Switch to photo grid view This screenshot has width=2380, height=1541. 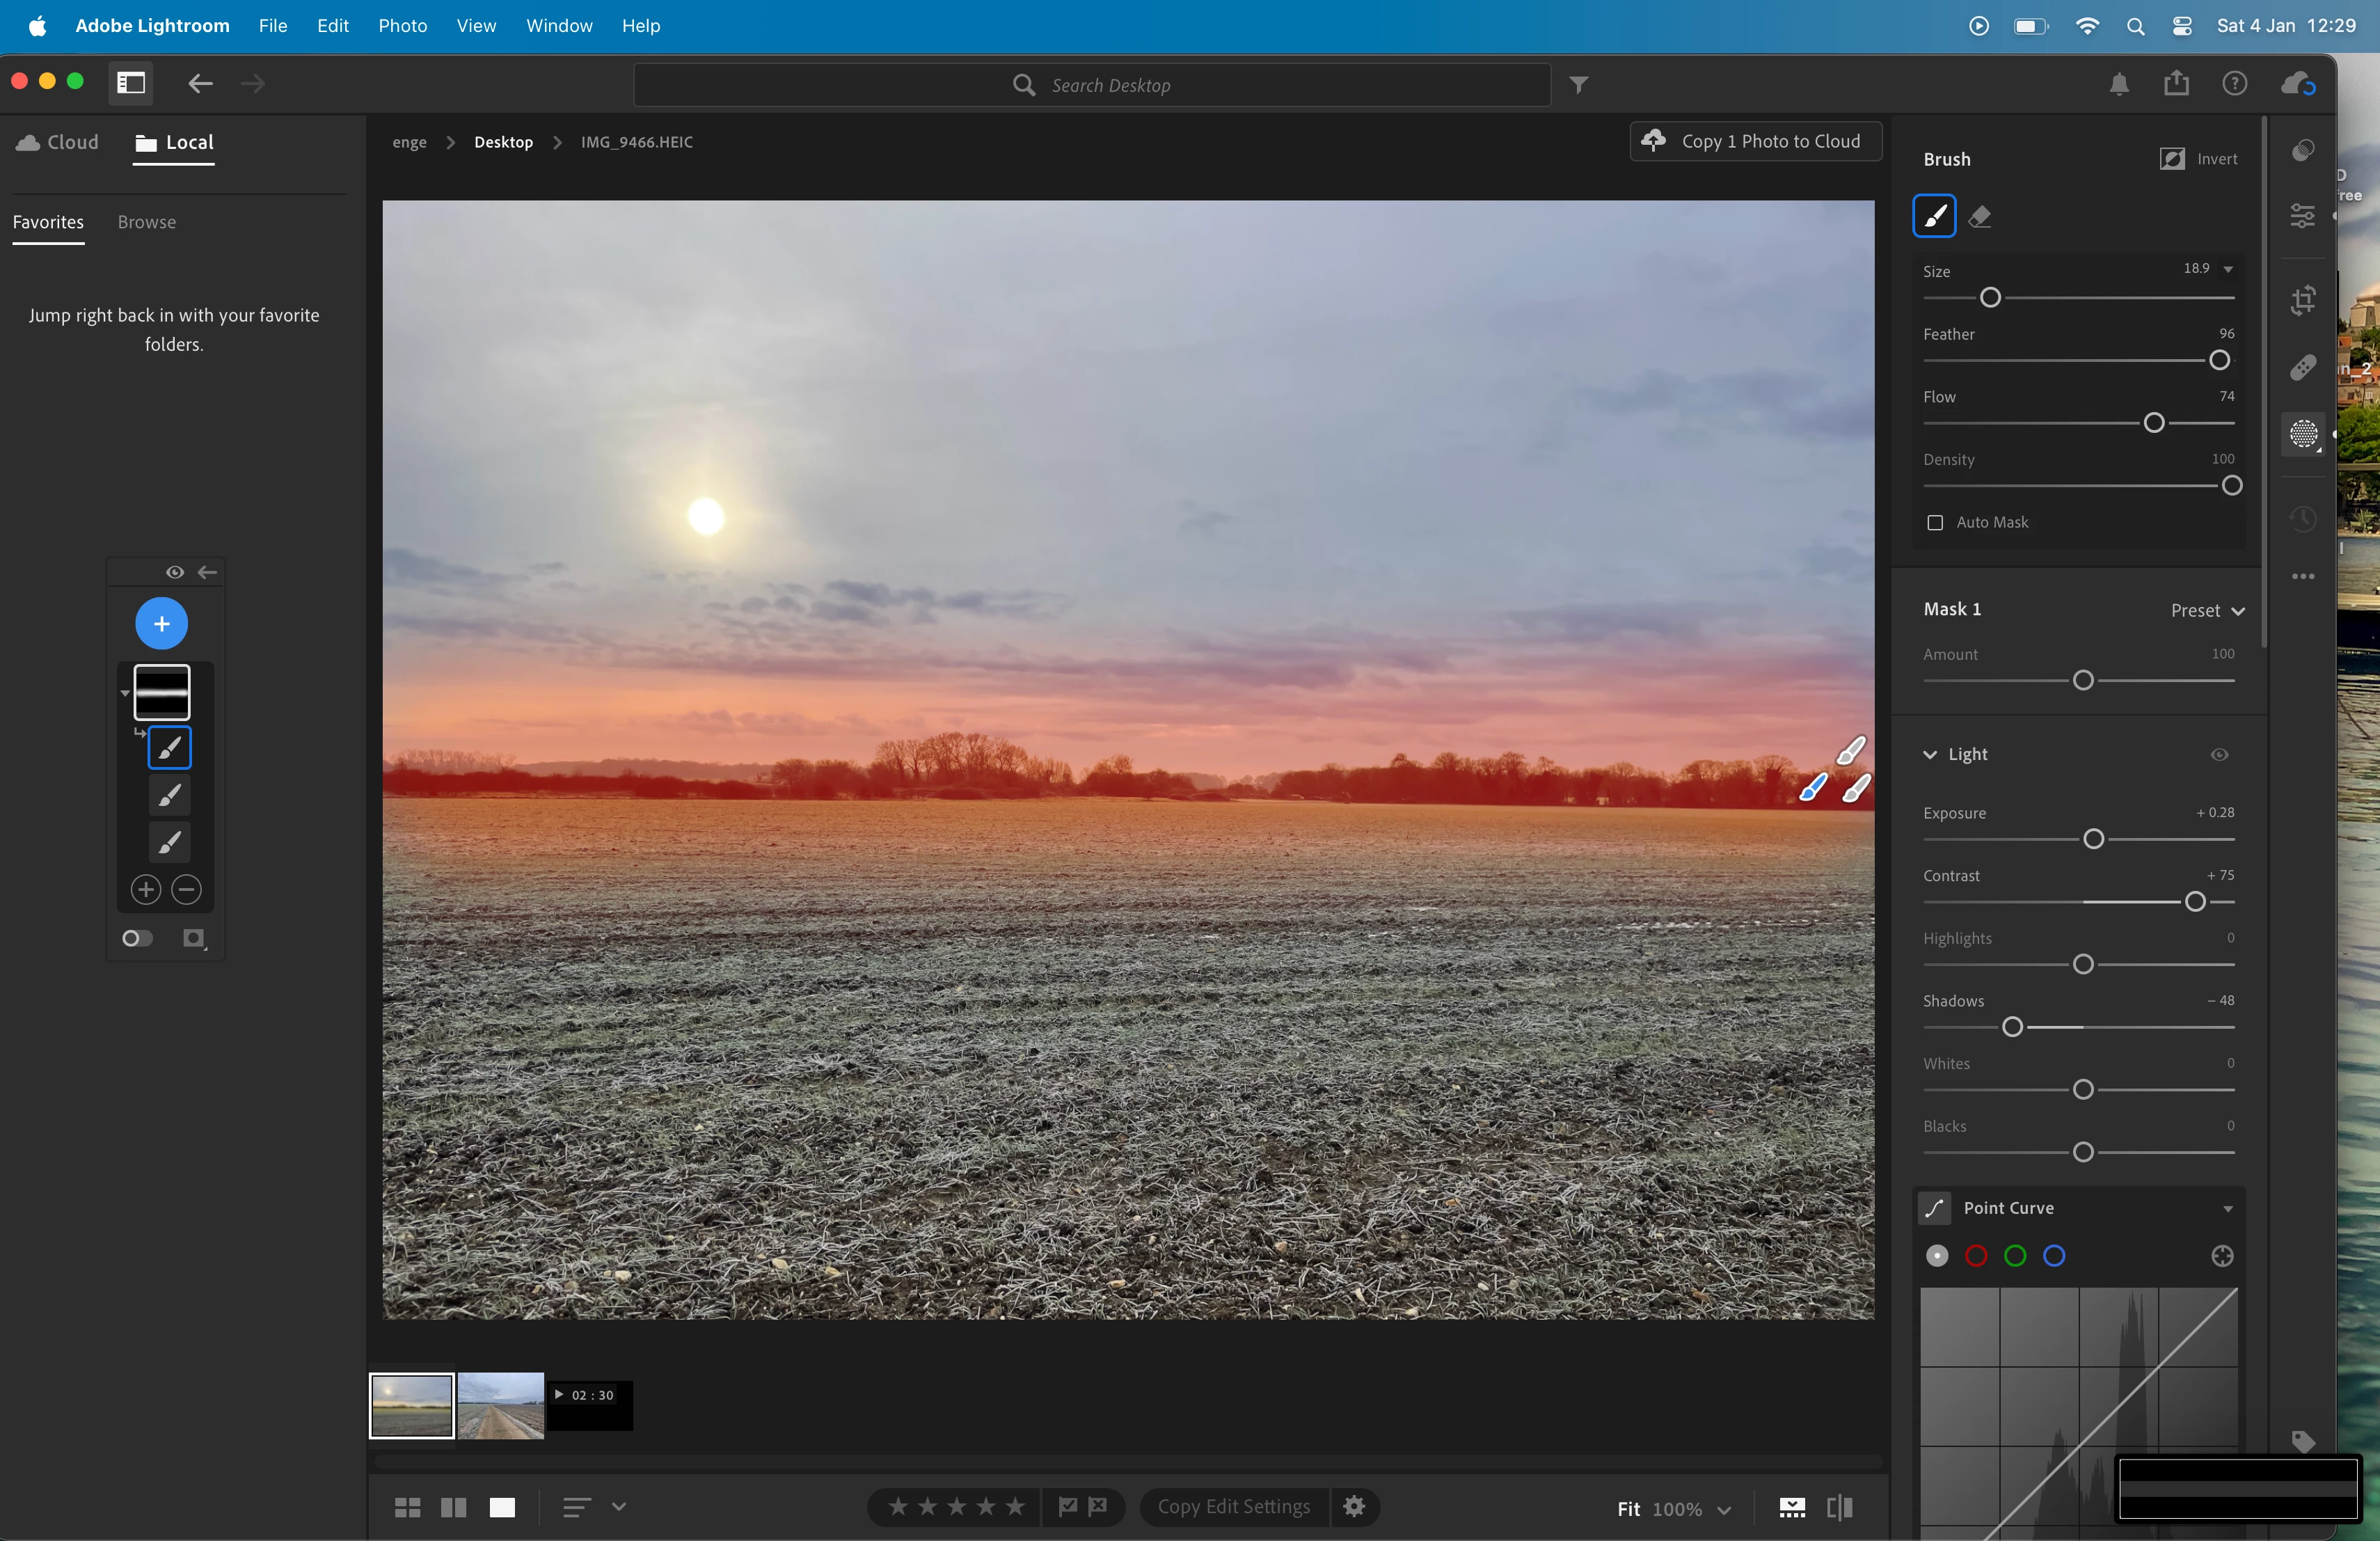coord(407,1507)
